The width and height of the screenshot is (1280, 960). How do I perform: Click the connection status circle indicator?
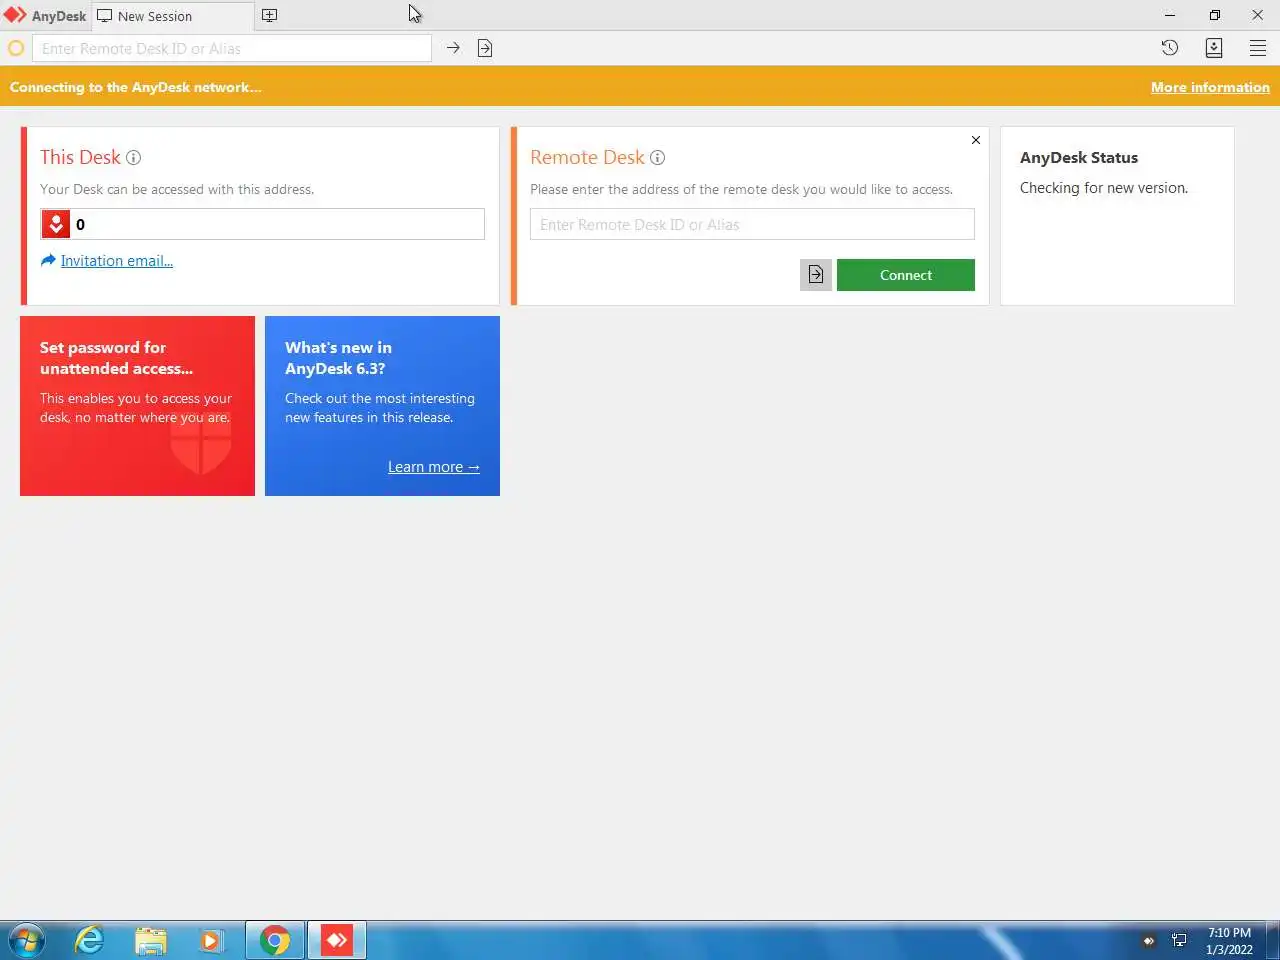(16, 48)
